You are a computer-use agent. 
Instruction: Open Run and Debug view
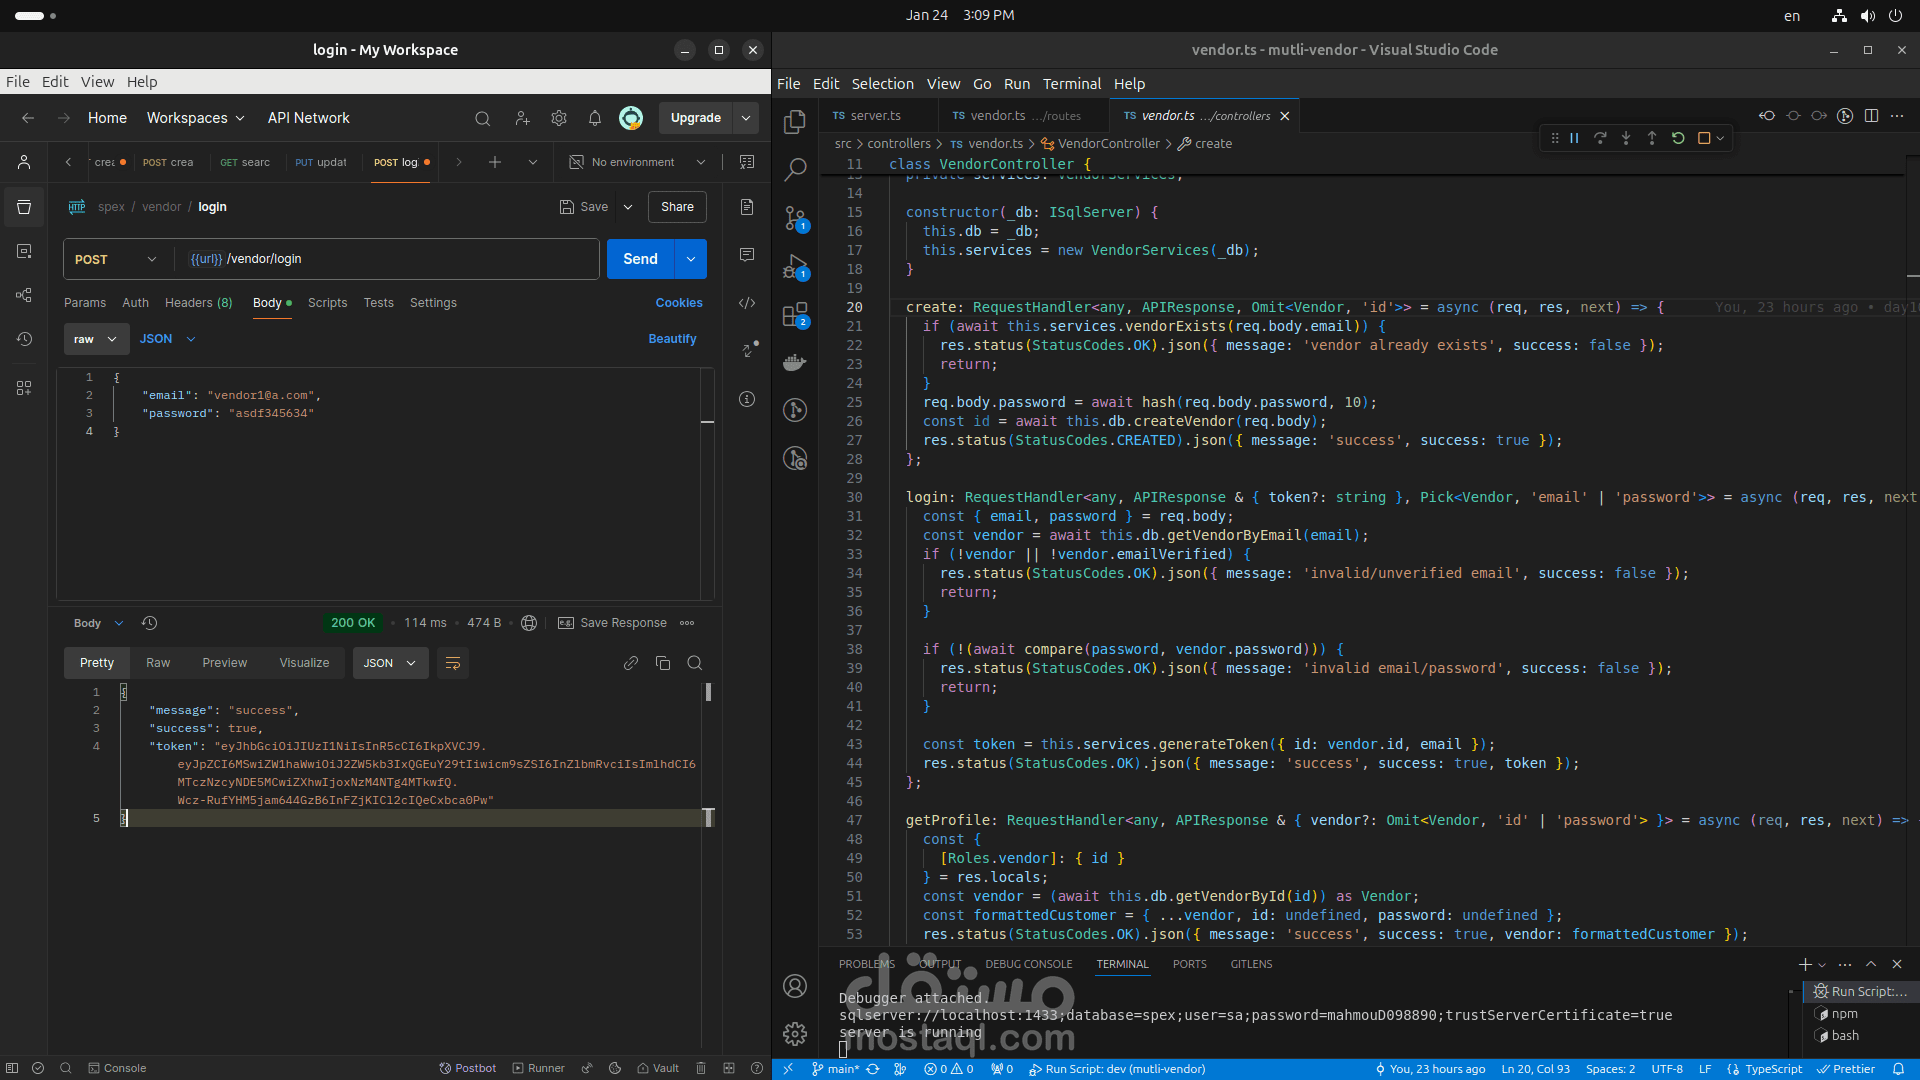(795, 267)
